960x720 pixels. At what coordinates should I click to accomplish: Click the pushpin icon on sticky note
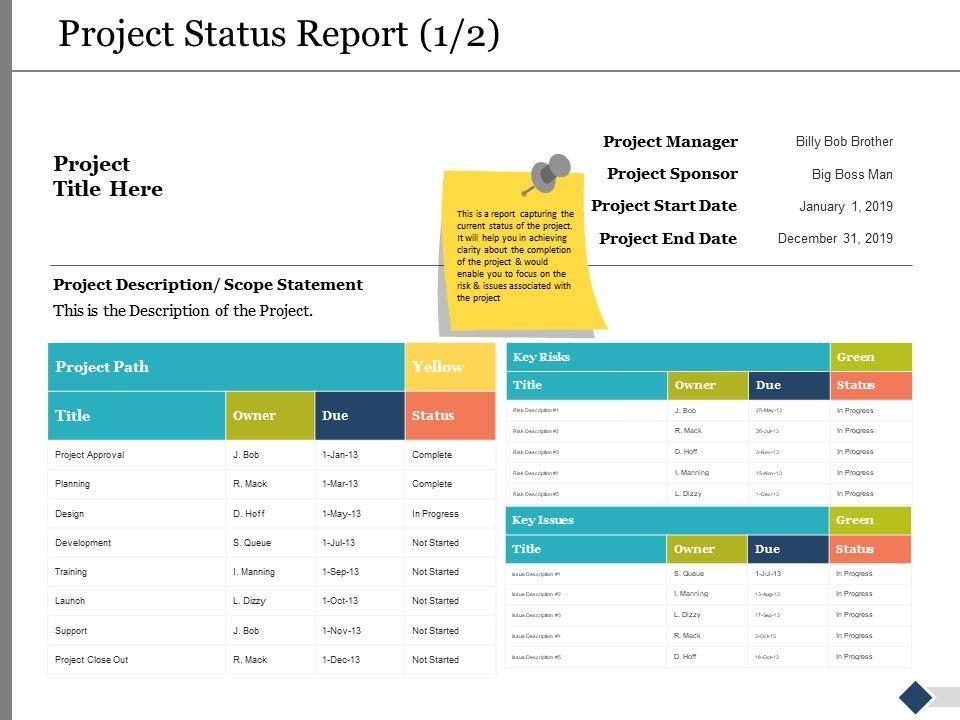point(548,174)
